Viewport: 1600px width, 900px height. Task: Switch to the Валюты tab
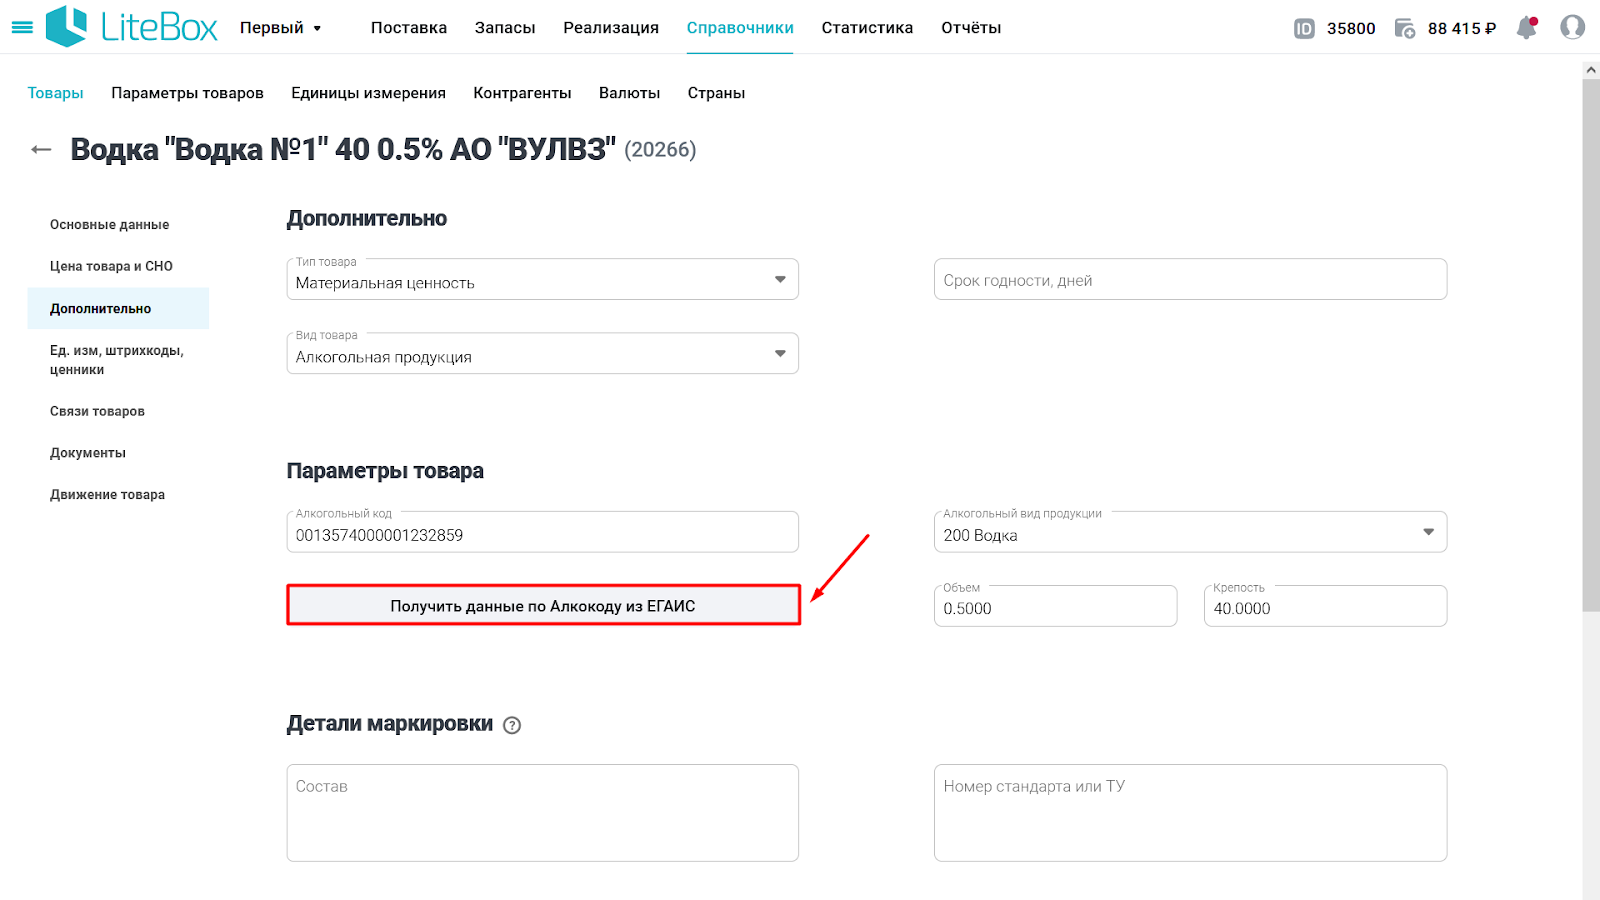629,93
